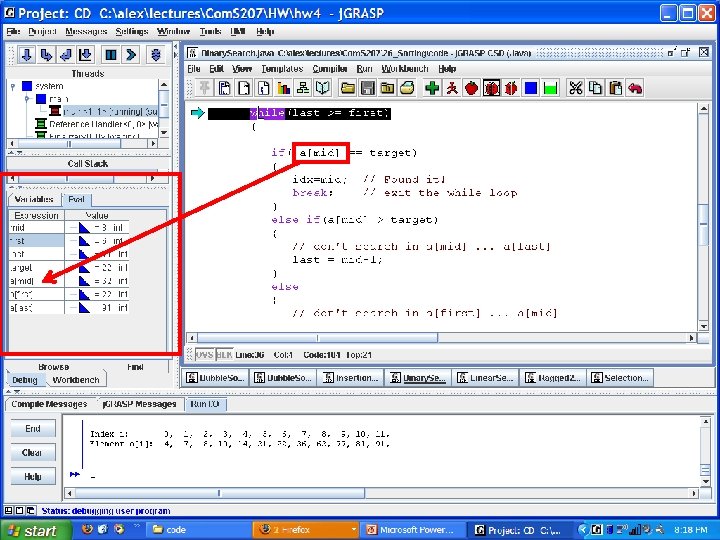Click the Print icon in editor toolbar

[407, 88]
